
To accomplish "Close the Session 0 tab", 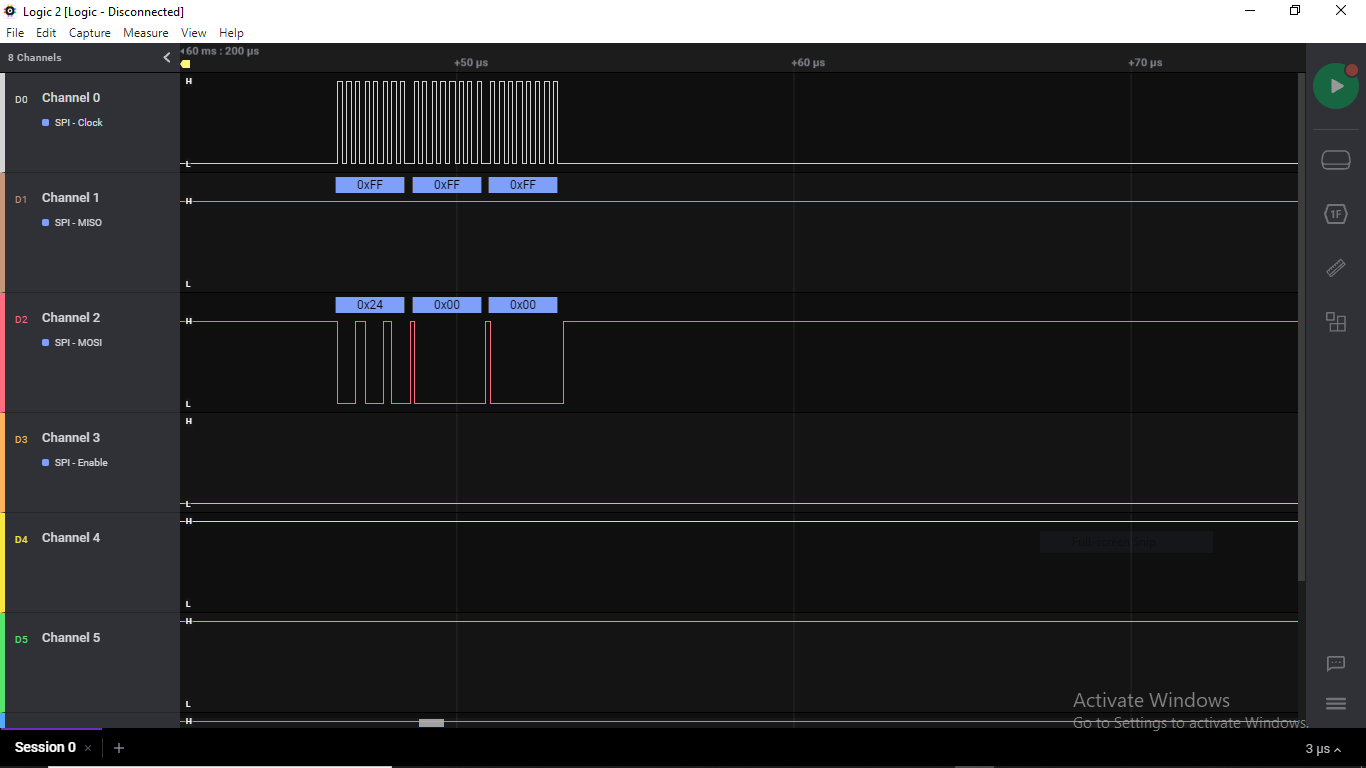I will 88,748.
